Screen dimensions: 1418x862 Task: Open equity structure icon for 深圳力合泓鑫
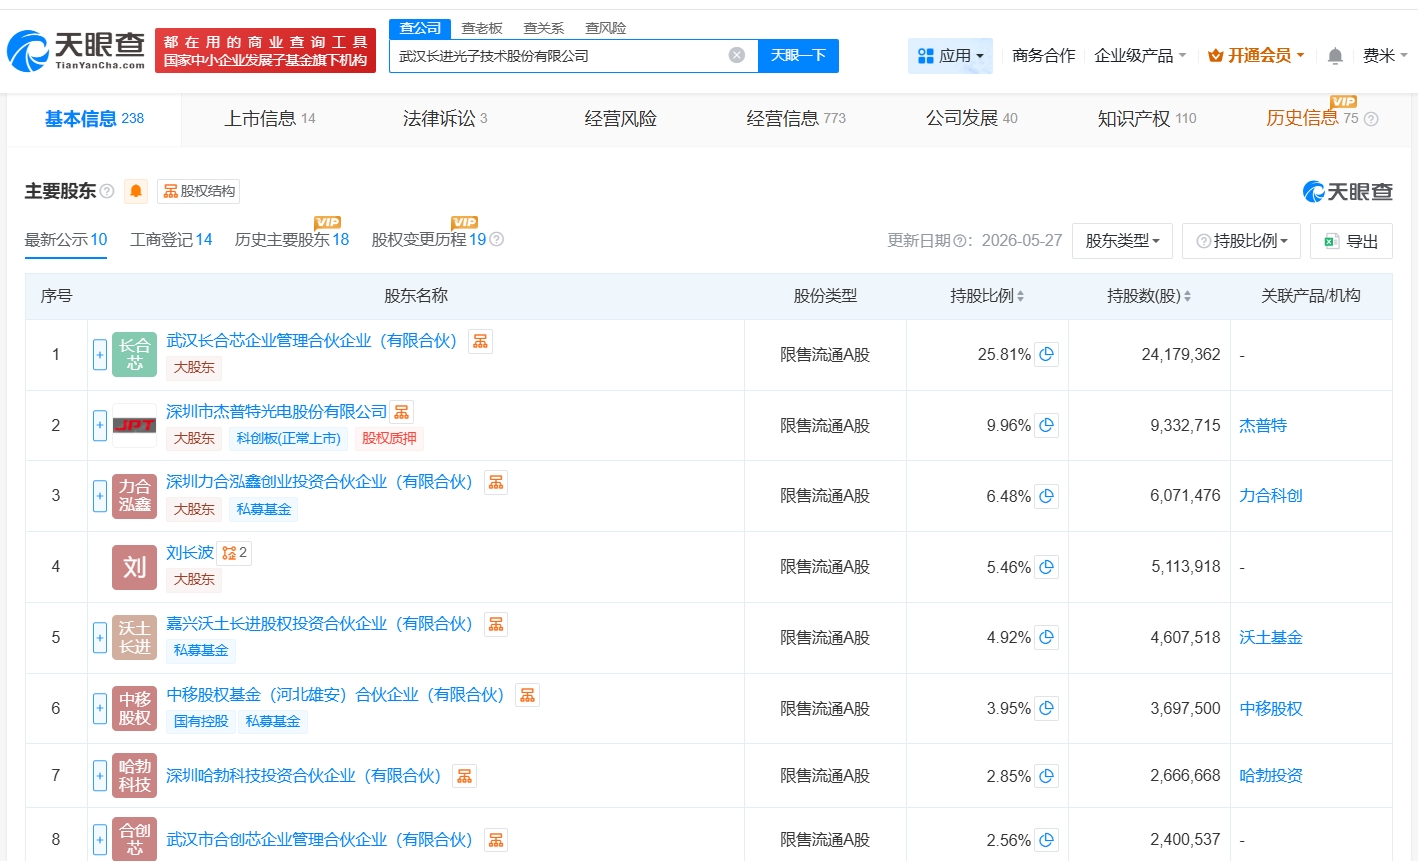(x=496, y=483)
